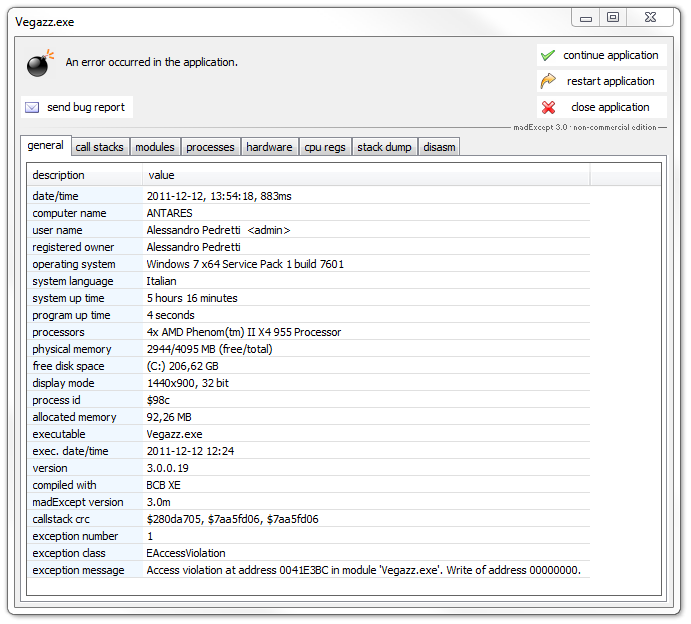This screenshot has height=624, width=691.
Task: Click the green checkmark continue icon
Action: 548,56
